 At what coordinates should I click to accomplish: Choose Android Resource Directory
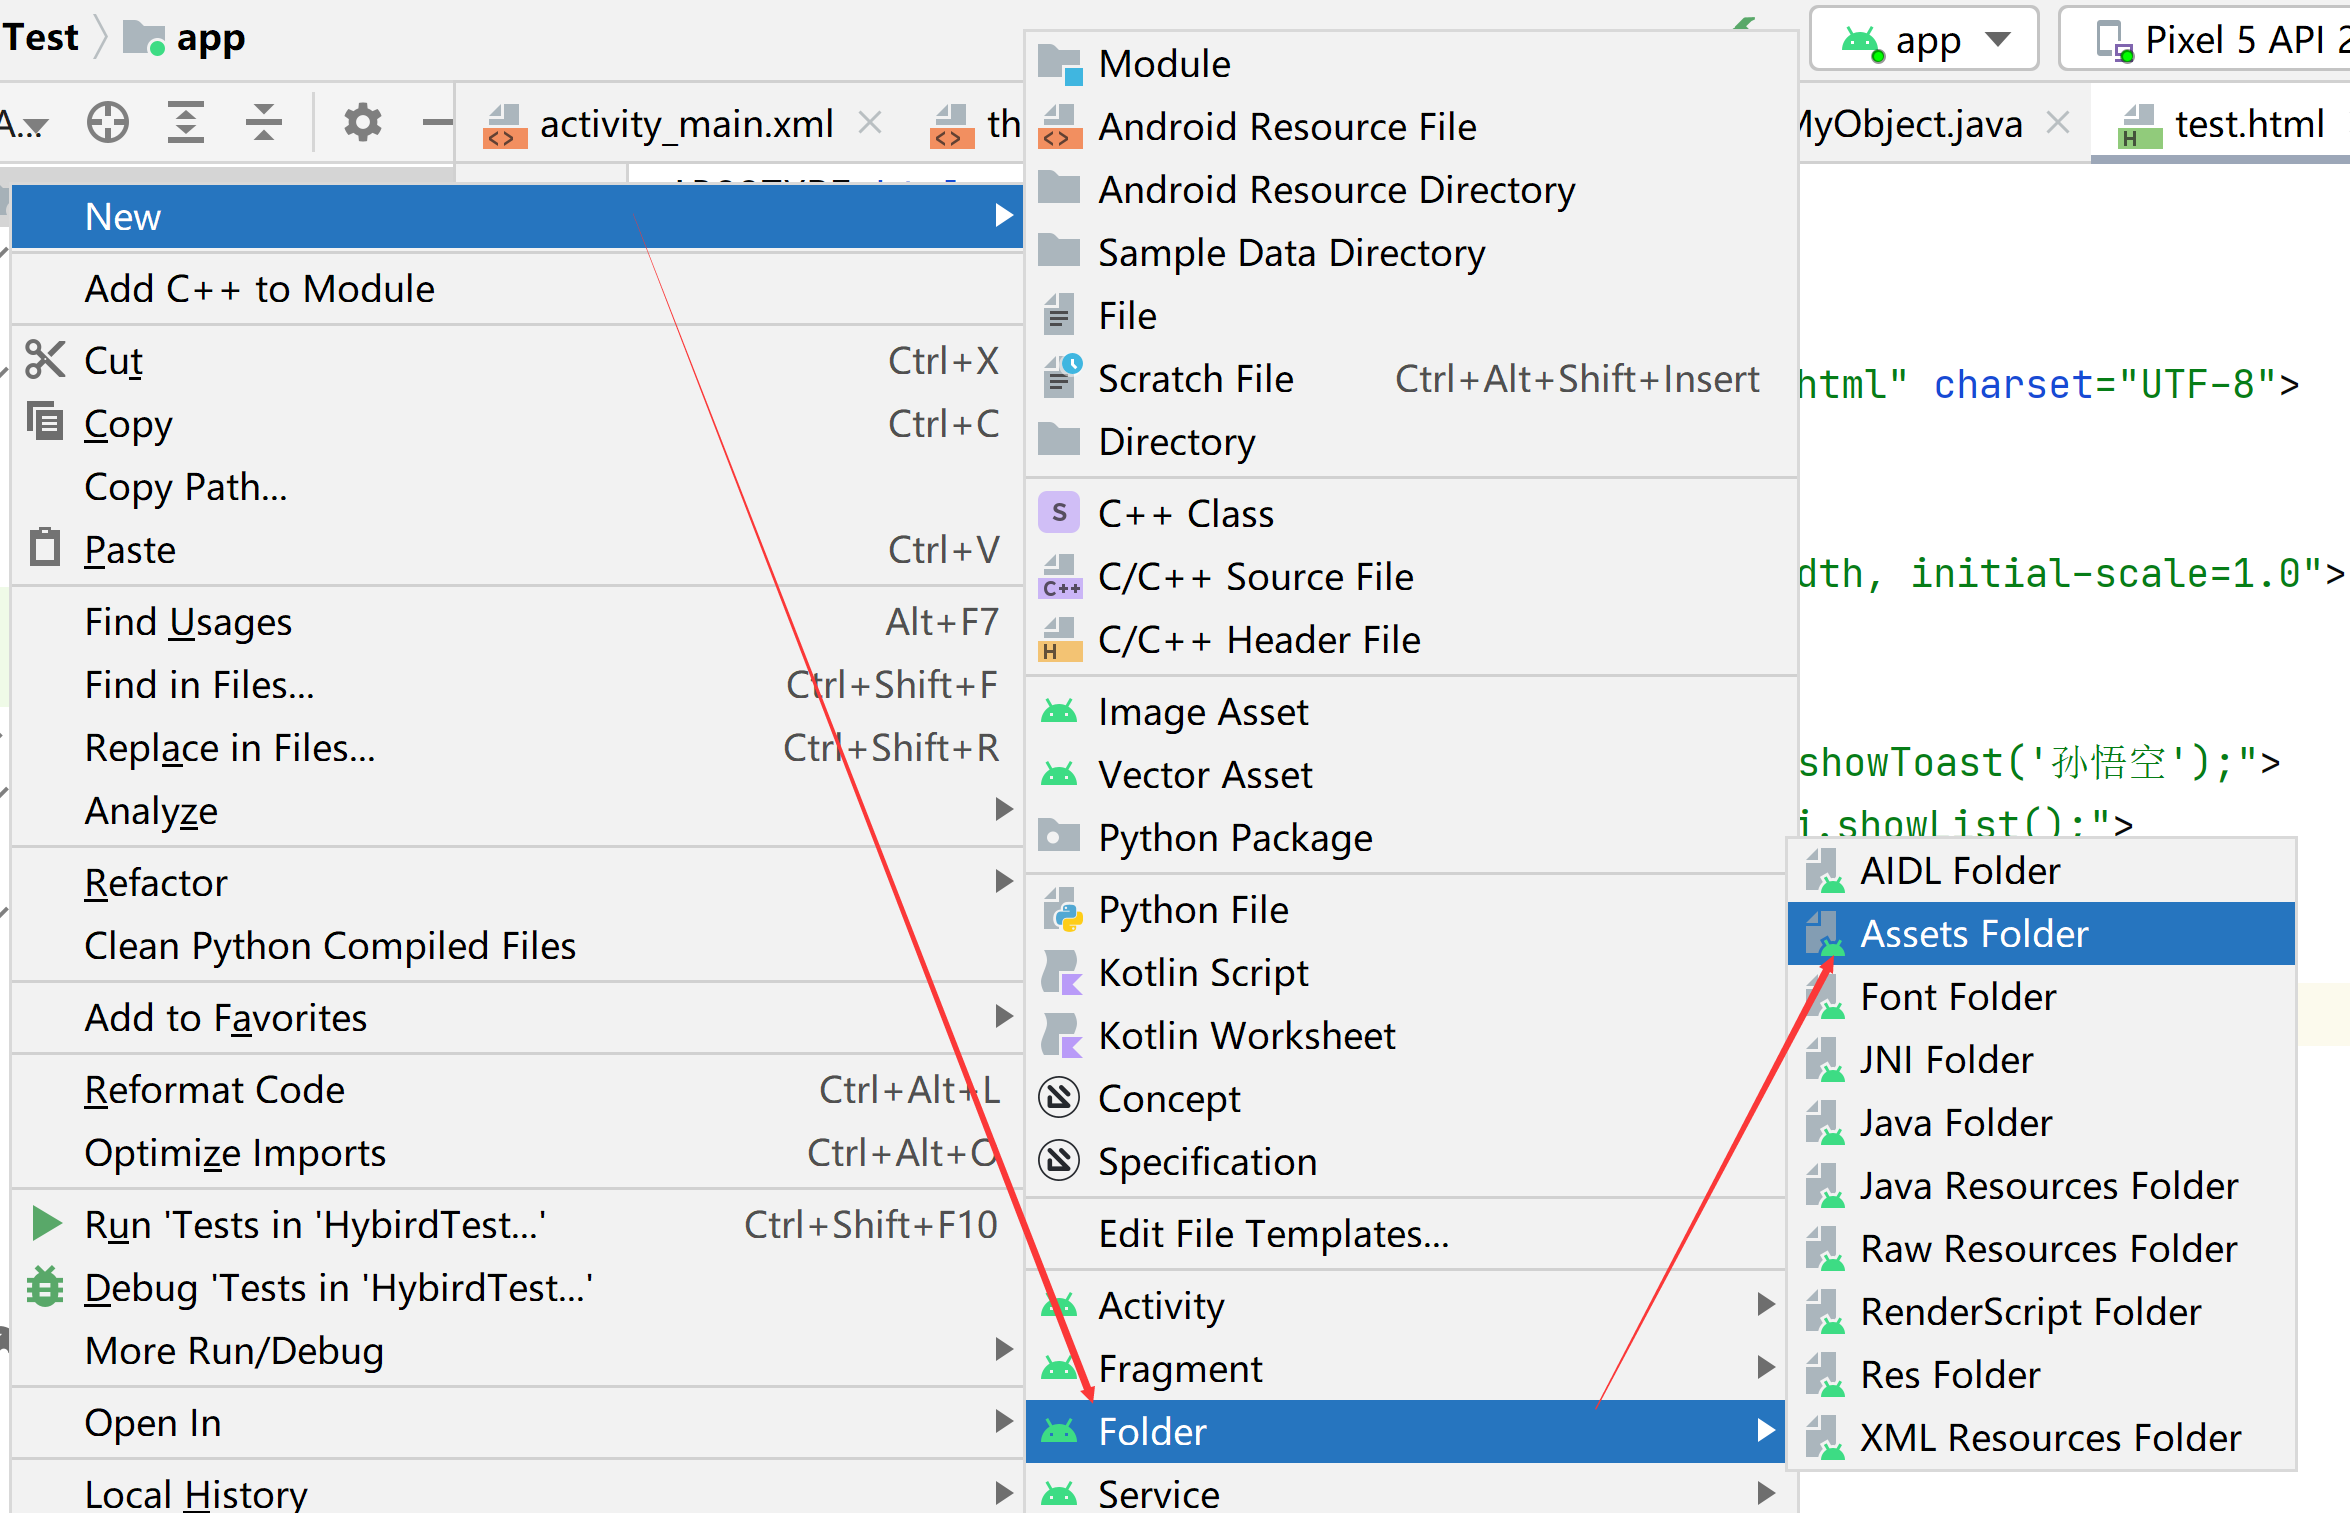[1335, 190]
